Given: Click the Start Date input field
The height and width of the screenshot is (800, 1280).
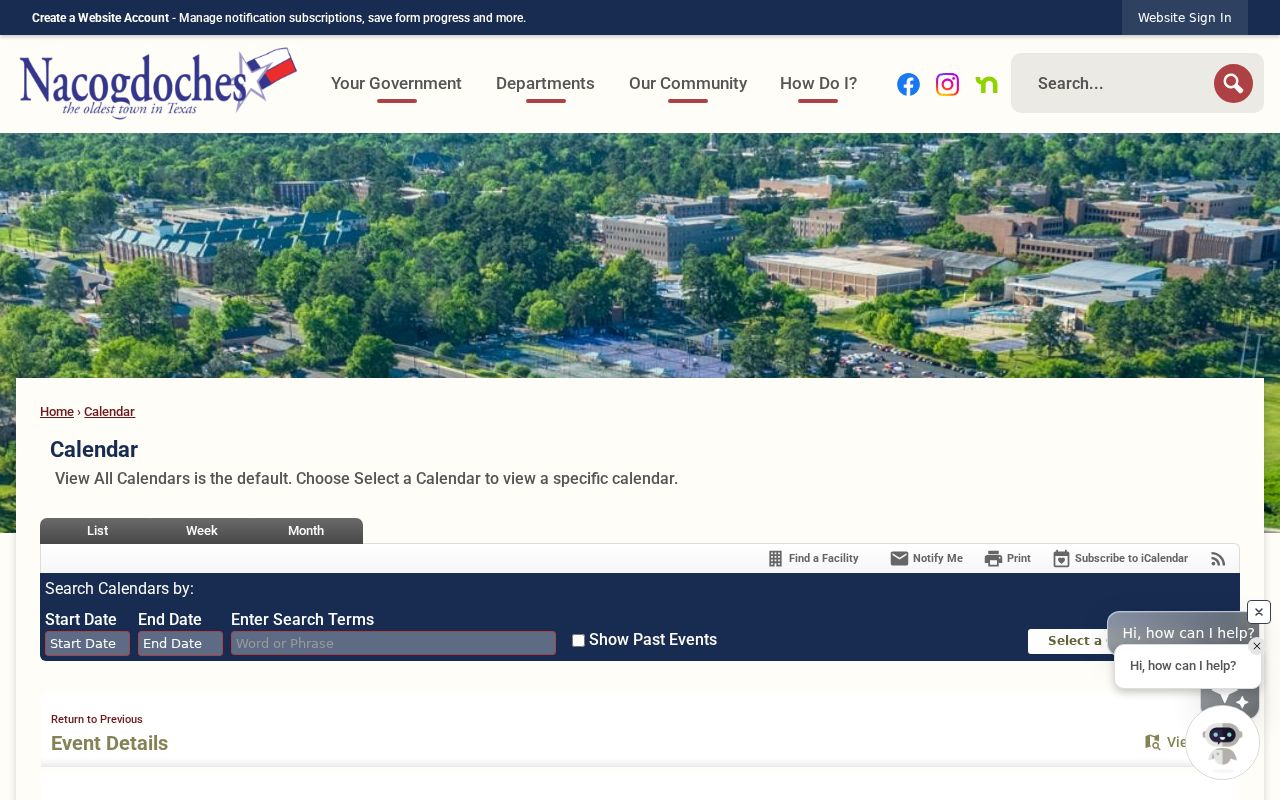Looking at the screenshot, I should (87, 643).
